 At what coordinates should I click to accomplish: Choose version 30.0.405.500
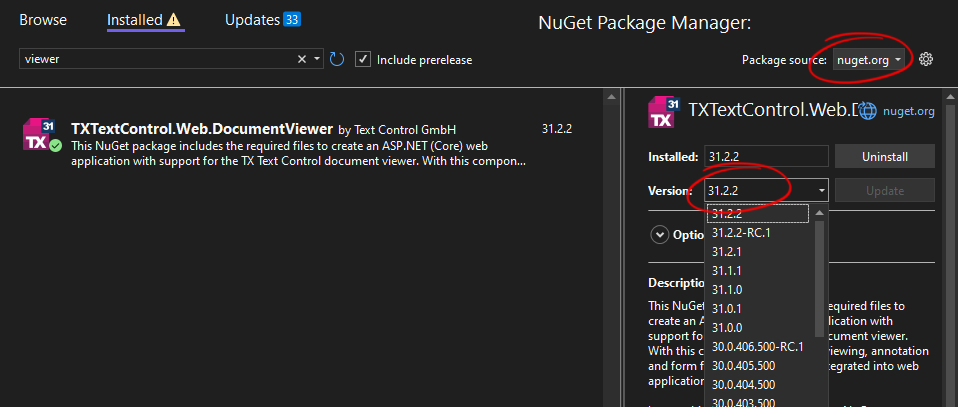point(759,366)
